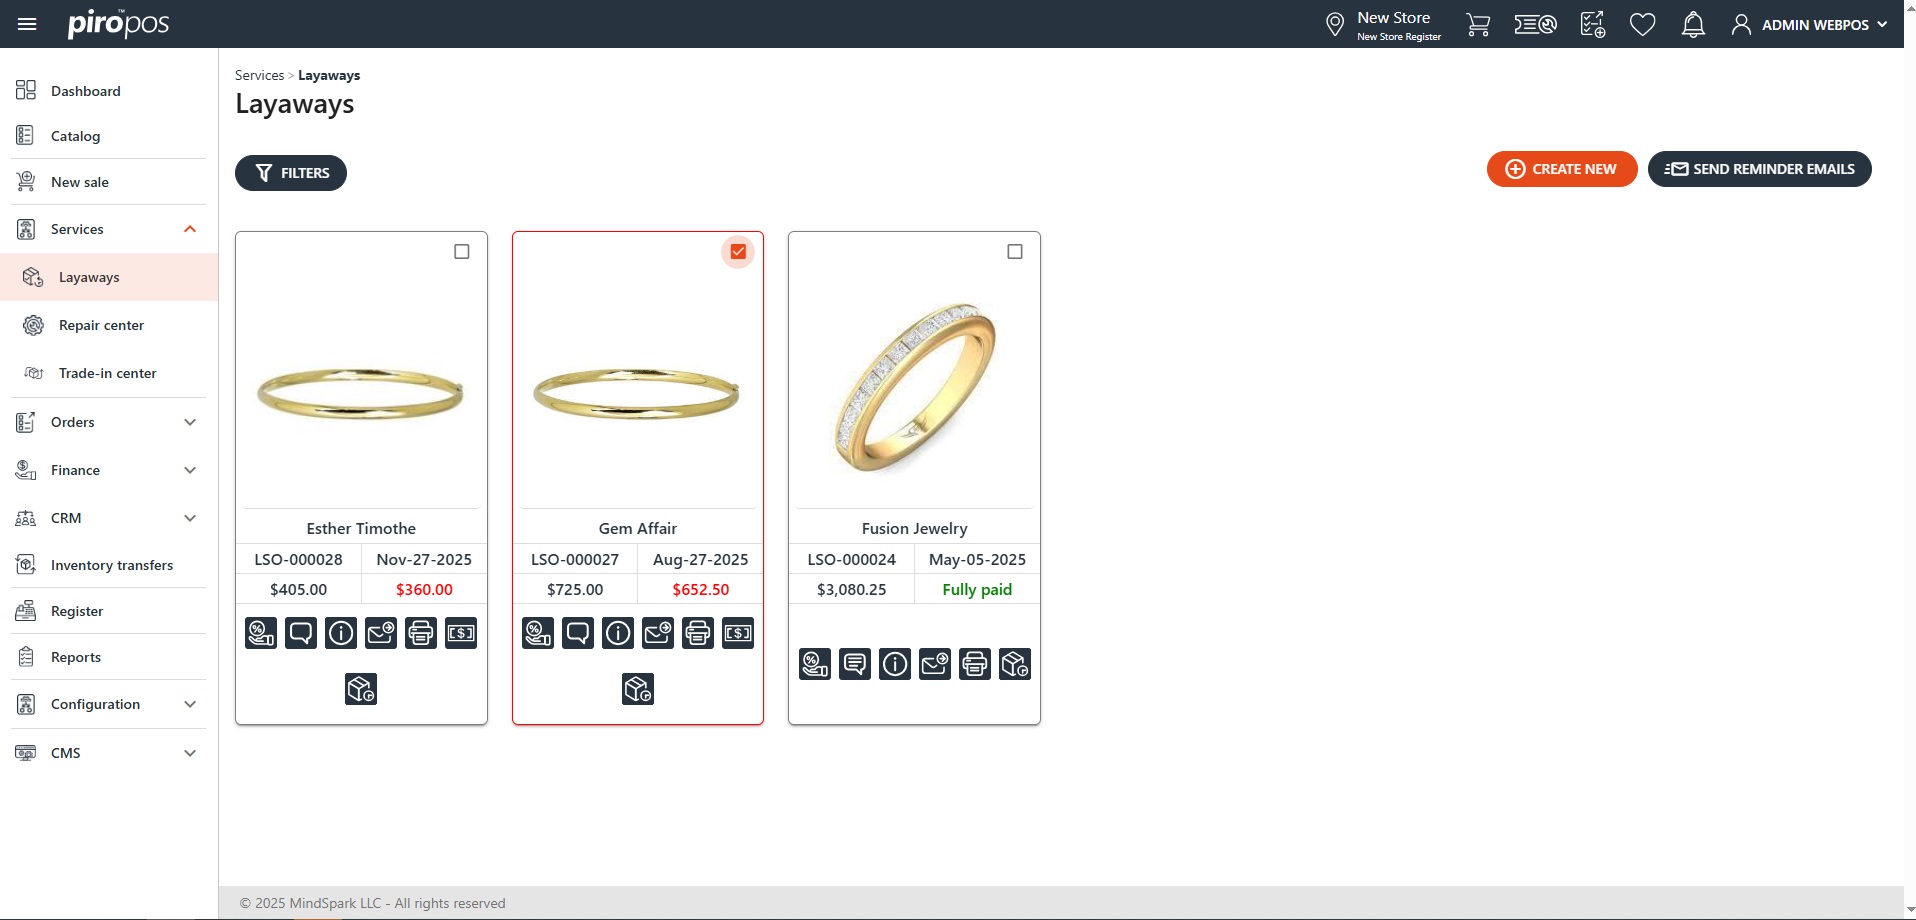Click cash payment icon on Gem Affair card
Screen dimensions: 1916x920
pos(738,633)
